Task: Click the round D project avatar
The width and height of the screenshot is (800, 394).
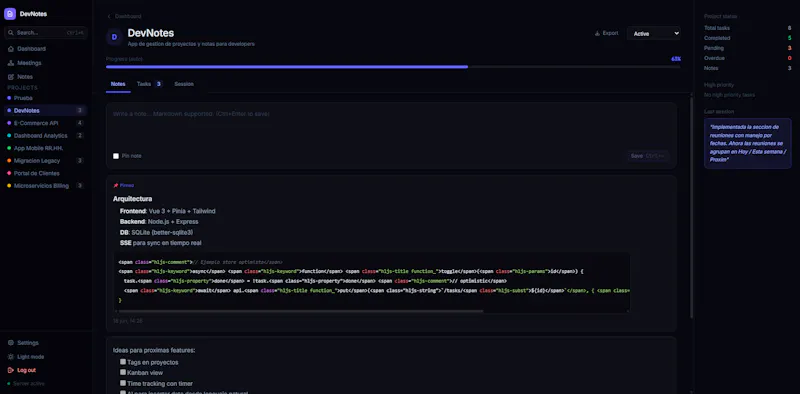Action: (114, 37)
